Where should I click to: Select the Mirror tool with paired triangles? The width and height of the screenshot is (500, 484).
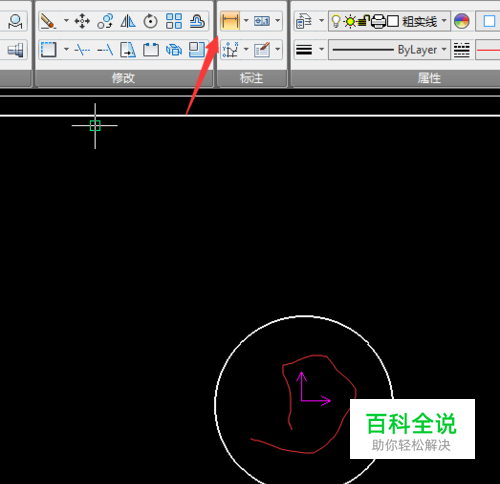coord(128,21)
